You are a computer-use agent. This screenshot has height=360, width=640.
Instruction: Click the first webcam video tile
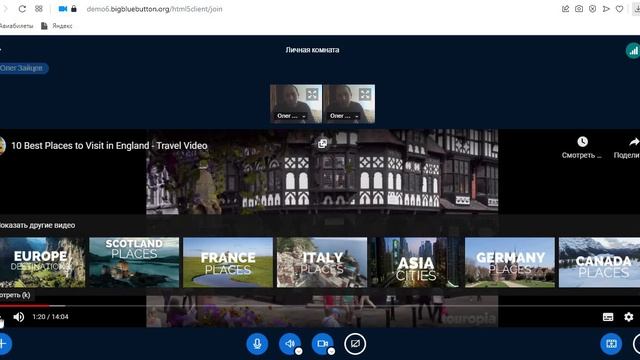296,104
